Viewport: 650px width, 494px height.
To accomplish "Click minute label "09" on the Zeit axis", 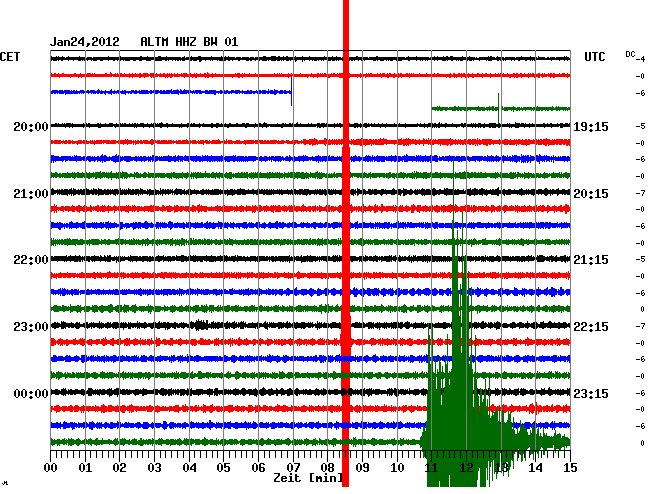I will [362, 468].
